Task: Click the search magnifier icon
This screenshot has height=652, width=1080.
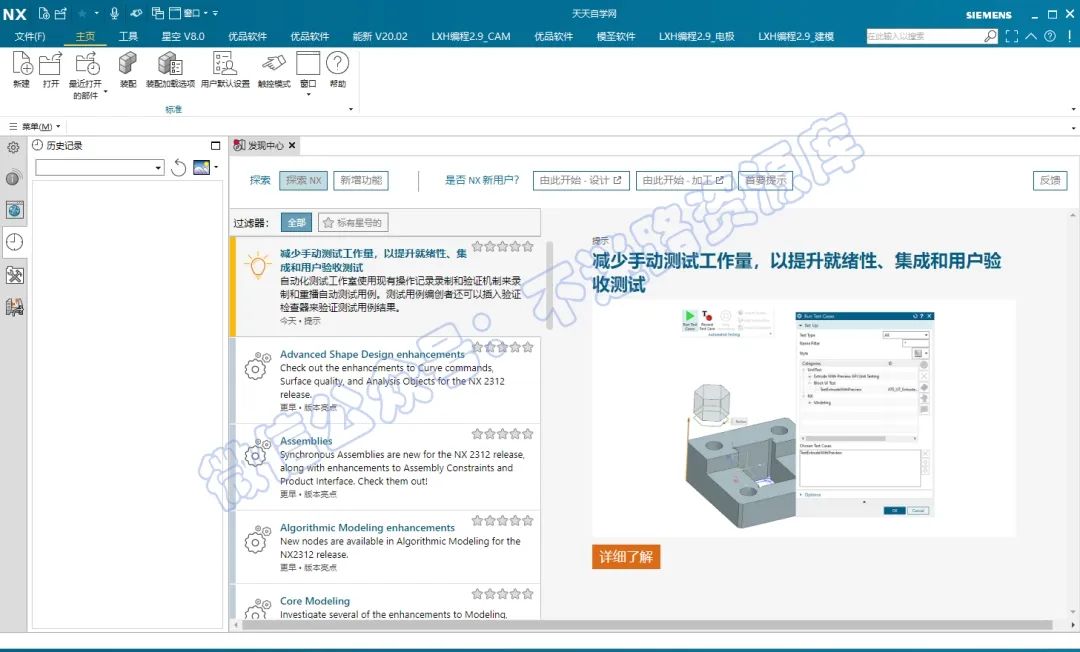Action: pos(990,36)
